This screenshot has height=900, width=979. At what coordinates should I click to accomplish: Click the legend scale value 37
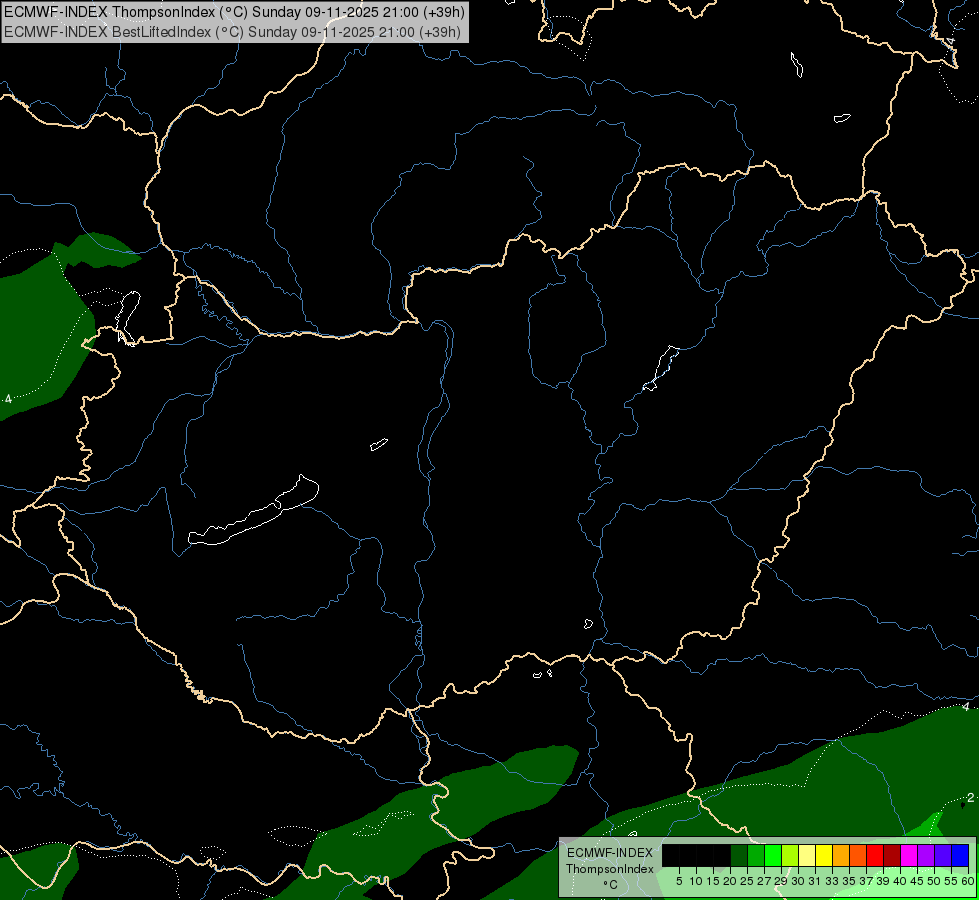[x=866, y=881]
